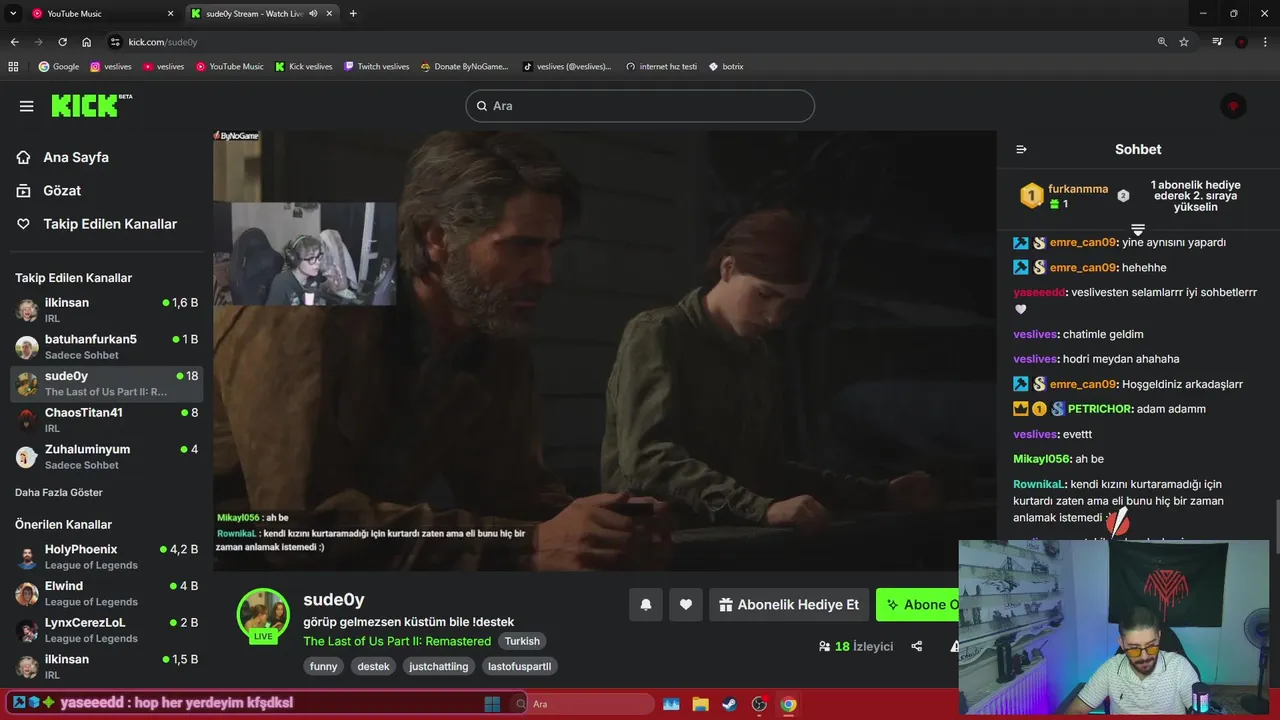The image size is (1280, 720).
Task: Open internet hız testi bookmark
Action: (661, 67)
